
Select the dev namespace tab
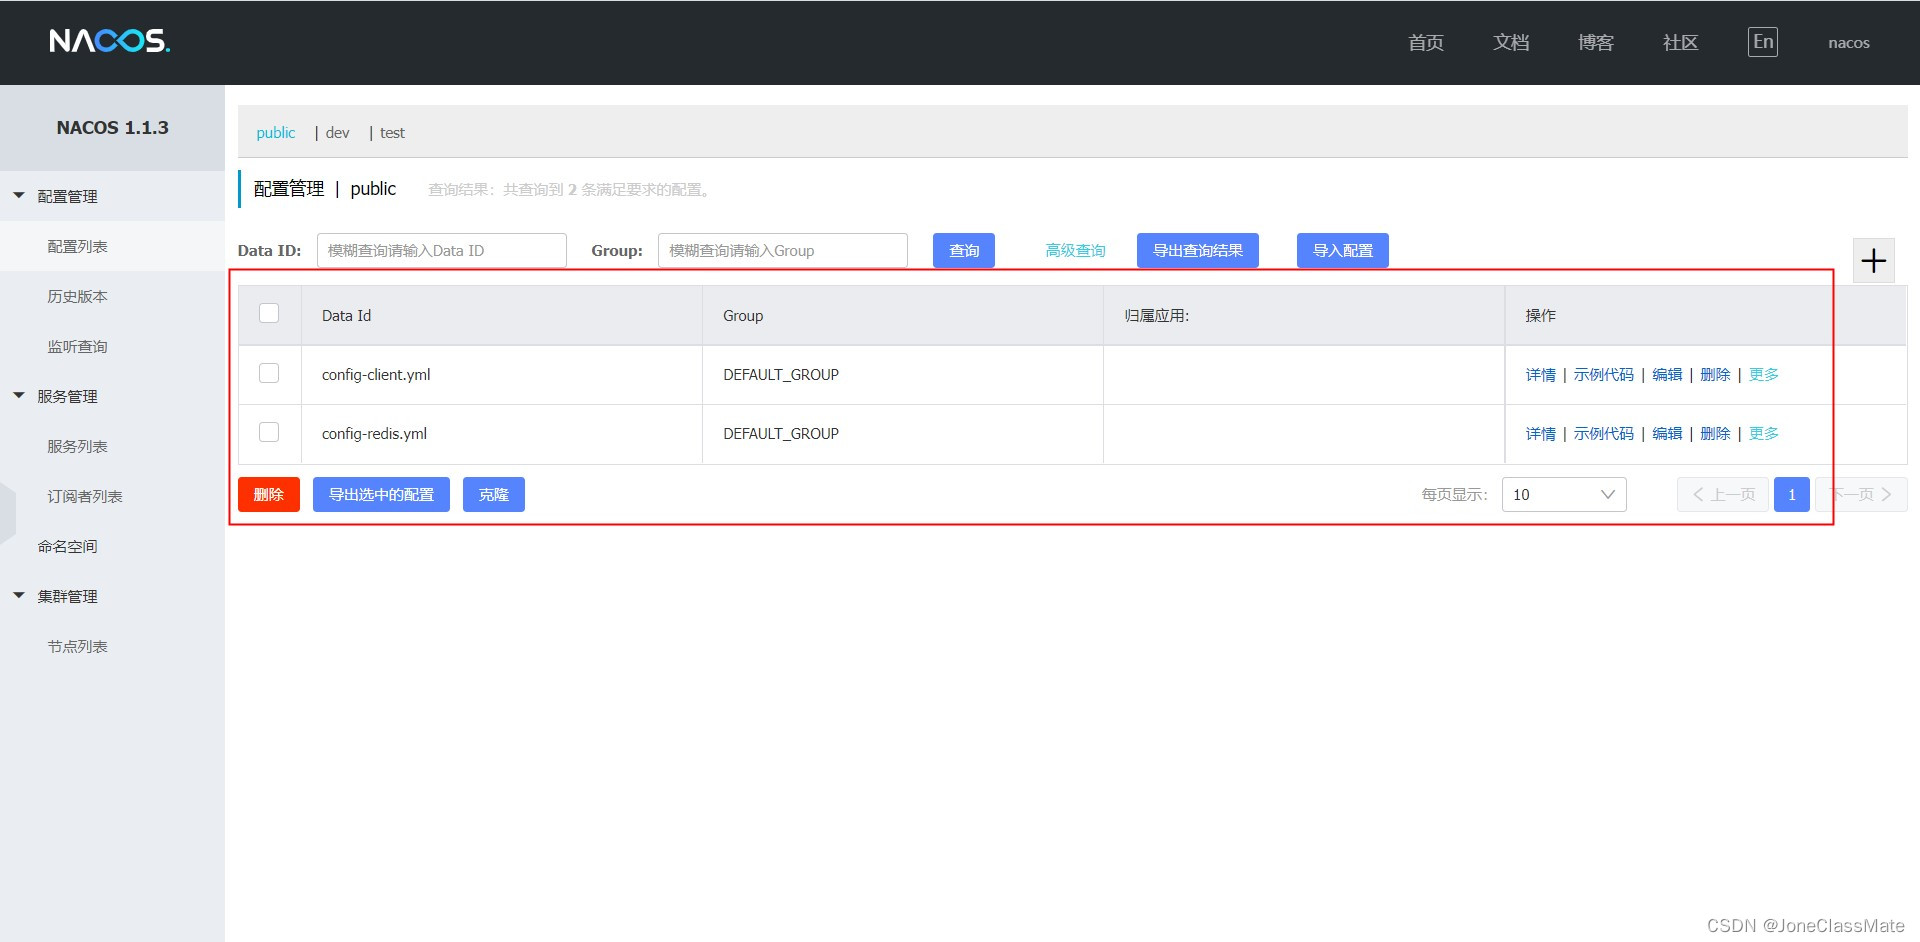click(337, 133)
